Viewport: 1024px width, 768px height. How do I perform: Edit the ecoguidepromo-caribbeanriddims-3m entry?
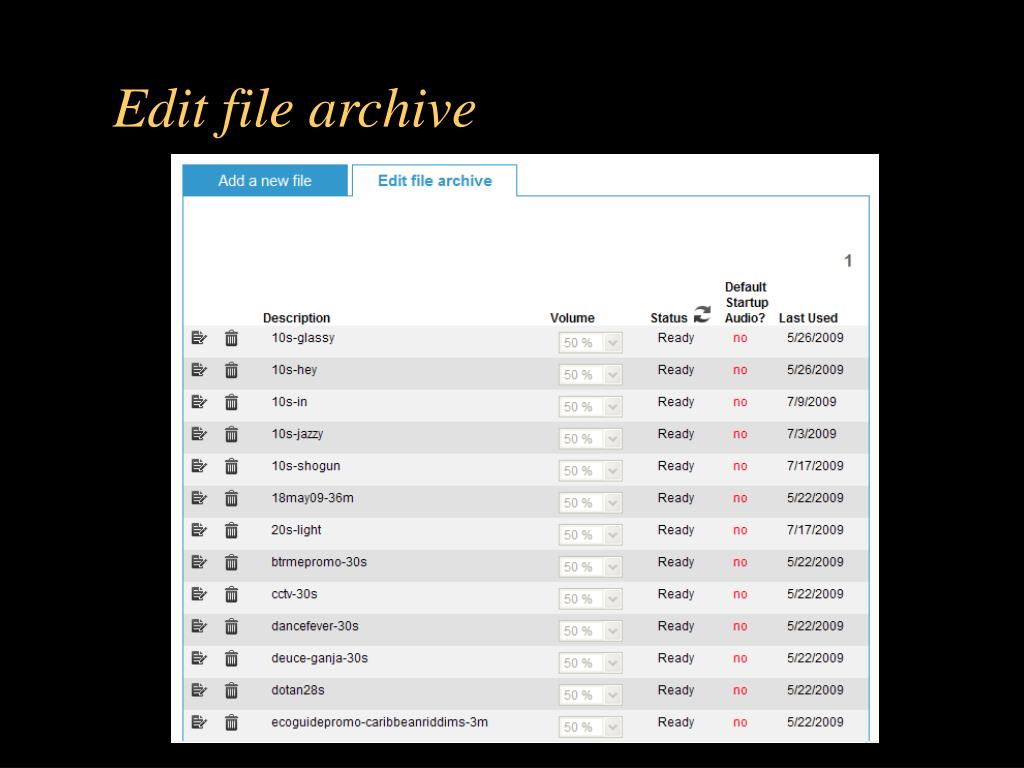coord(199,722)
